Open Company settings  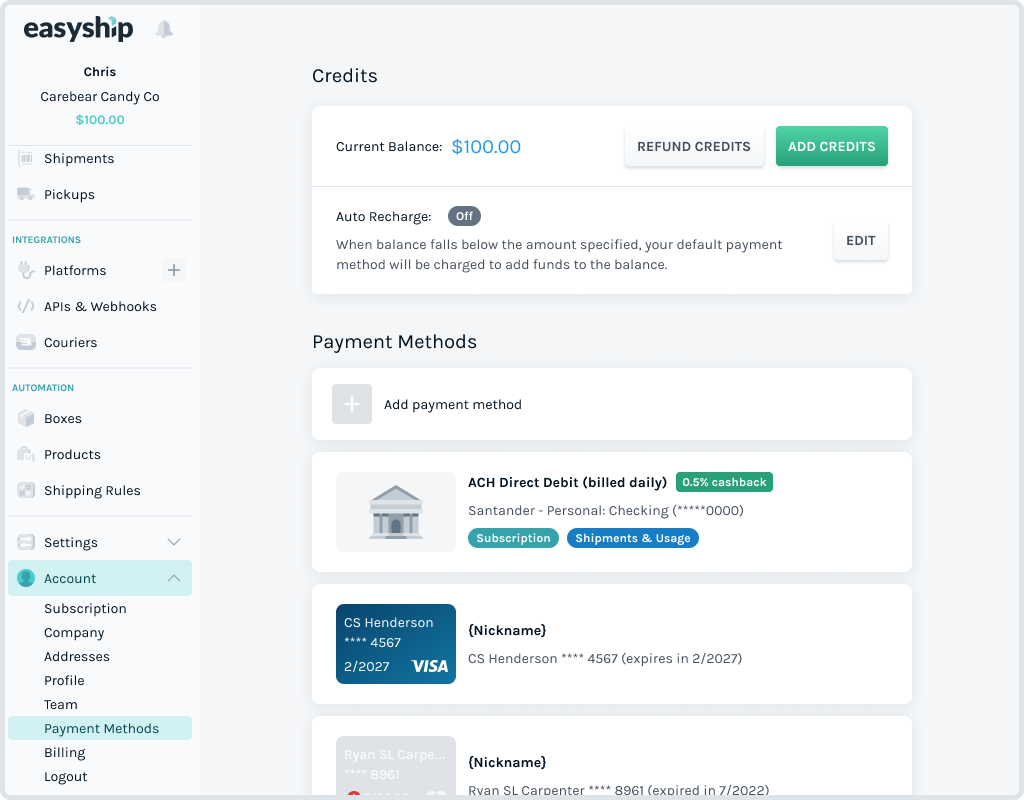pyautogui.click(x=74, y=633)
